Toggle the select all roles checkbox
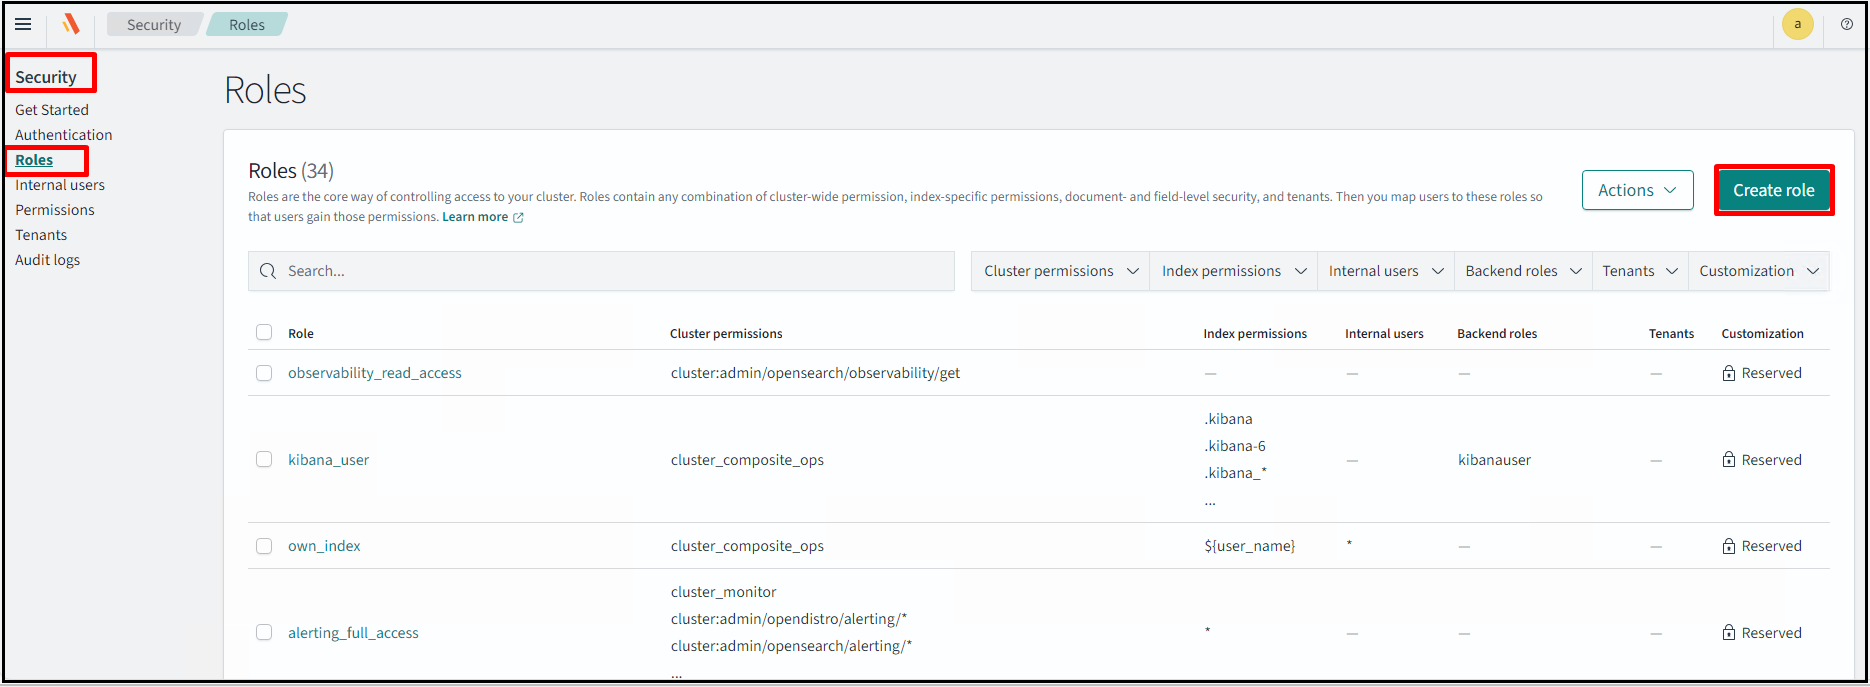Image resolution: width=1870 pixels, height=687 pixels. (264, 333)
